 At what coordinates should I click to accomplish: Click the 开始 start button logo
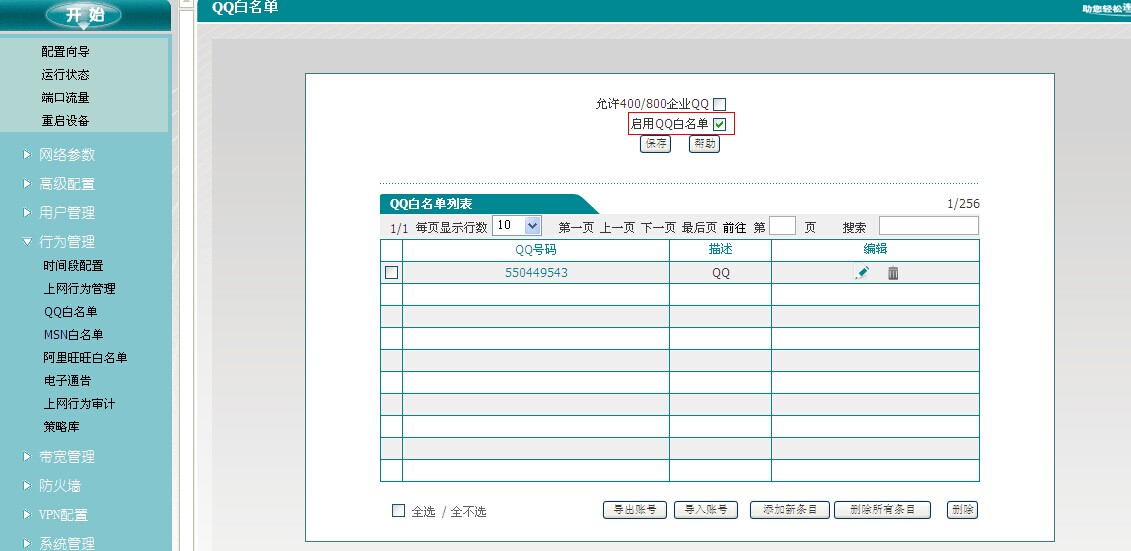(x=84, y=14)
